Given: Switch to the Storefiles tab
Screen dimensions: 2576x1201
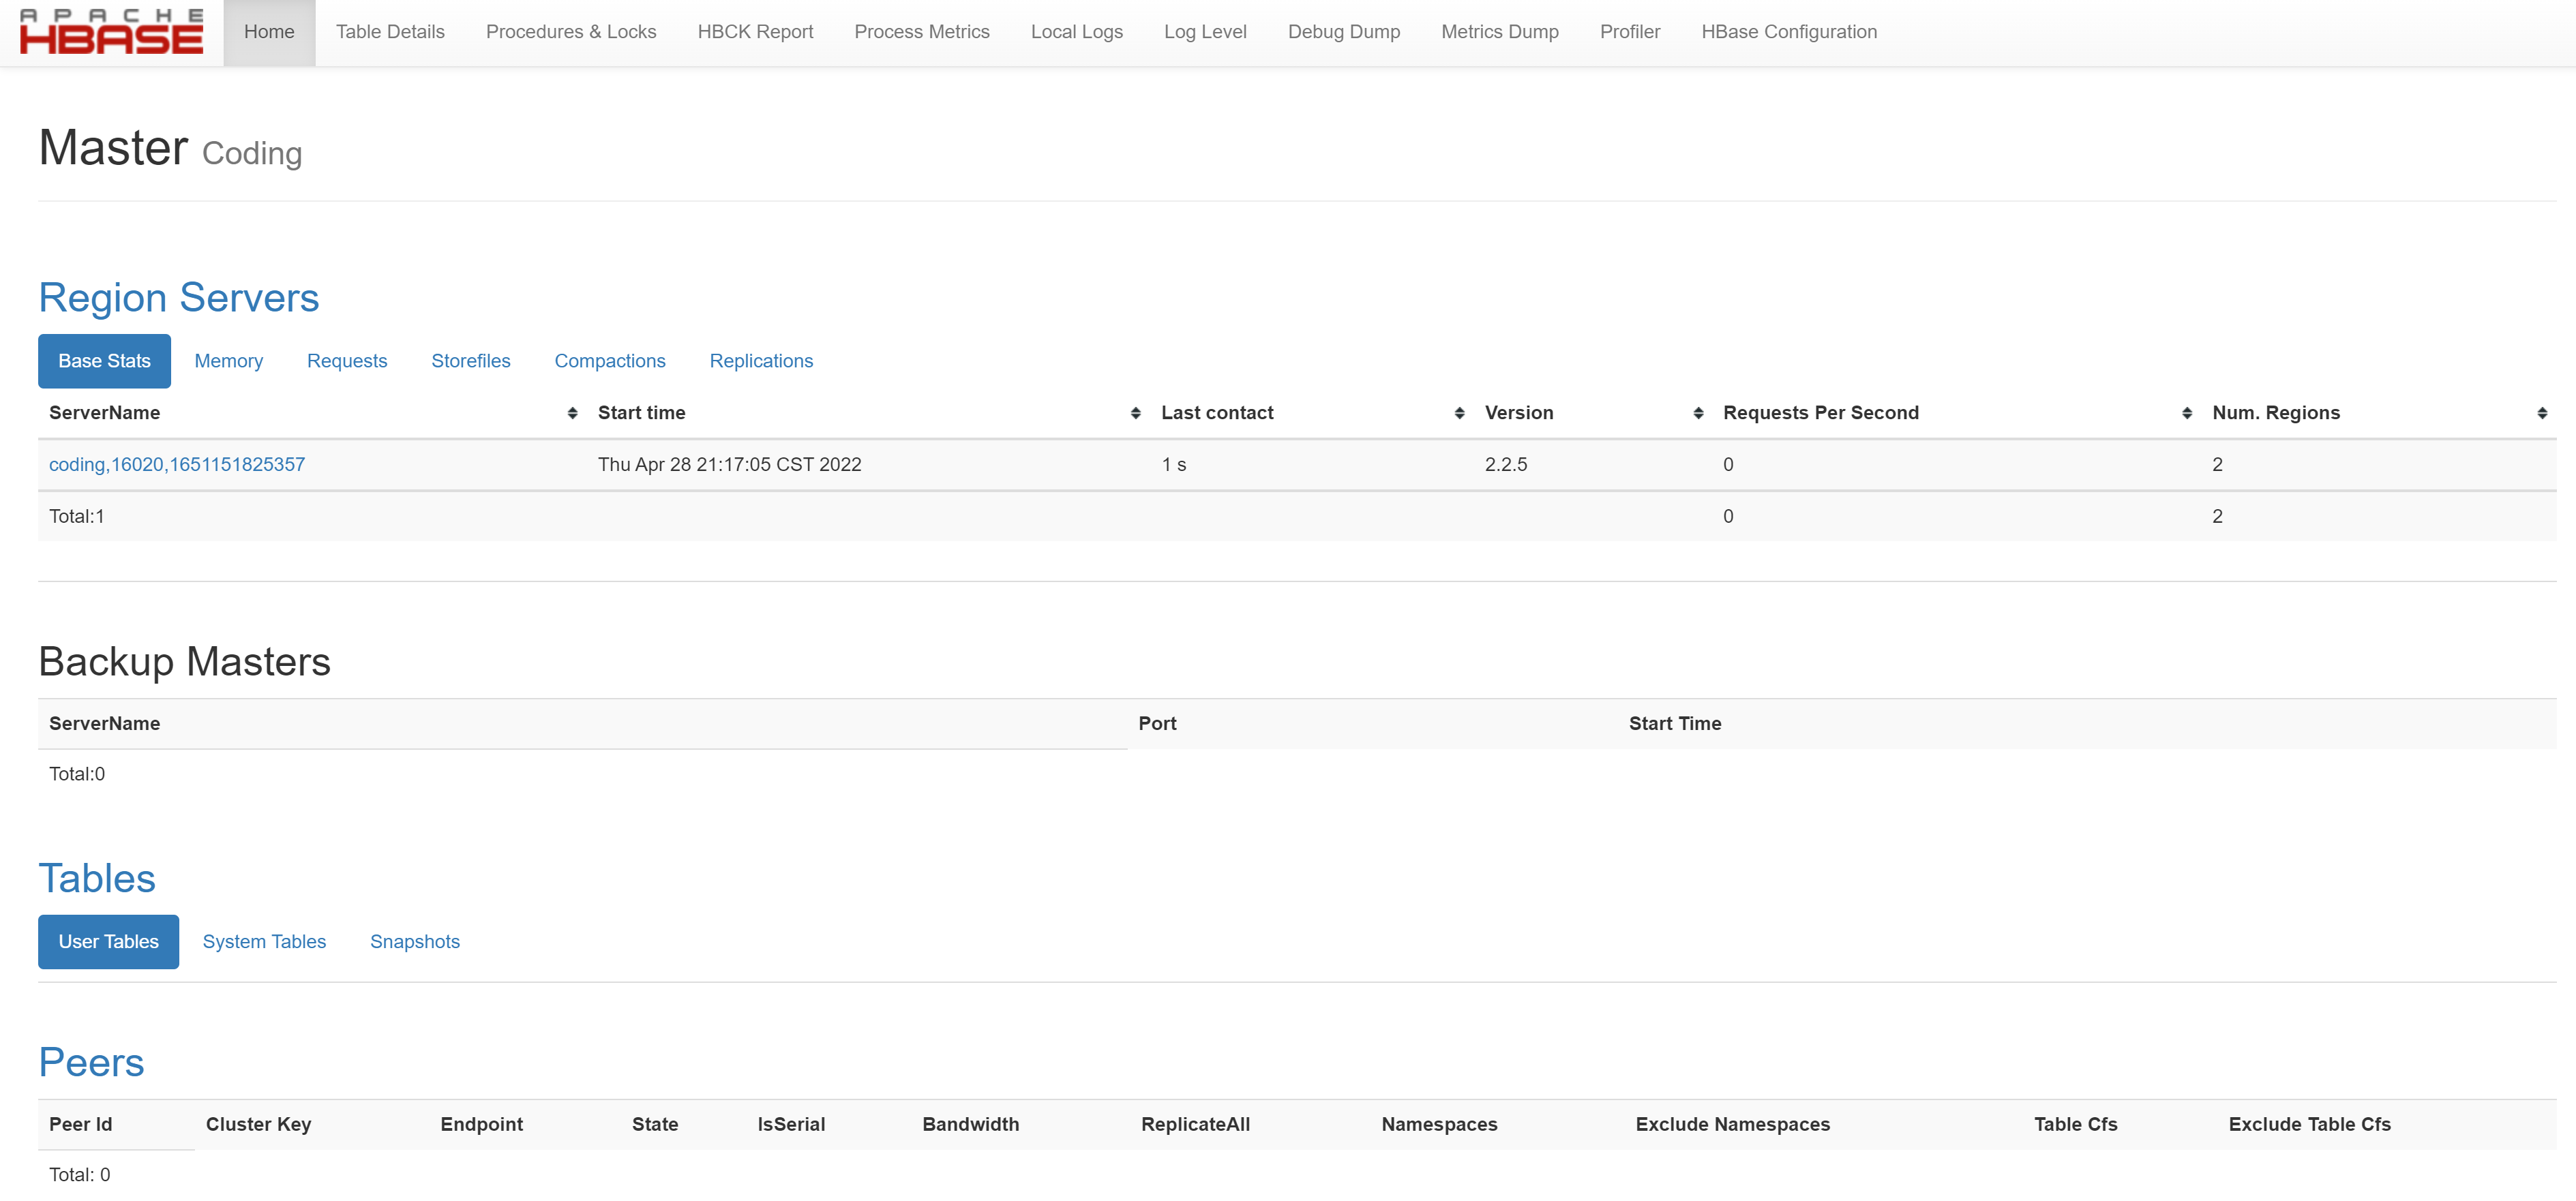Looking at the screenshot, I should click(x=470, y=361).
